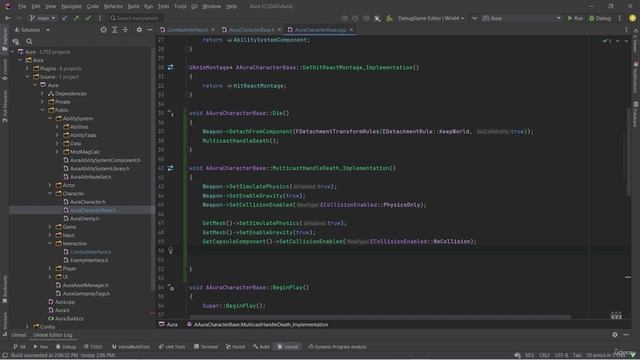Select AuraAttributeSet.h in the tree
Viewport: 640px width, 360px height.
pos(90,177)
